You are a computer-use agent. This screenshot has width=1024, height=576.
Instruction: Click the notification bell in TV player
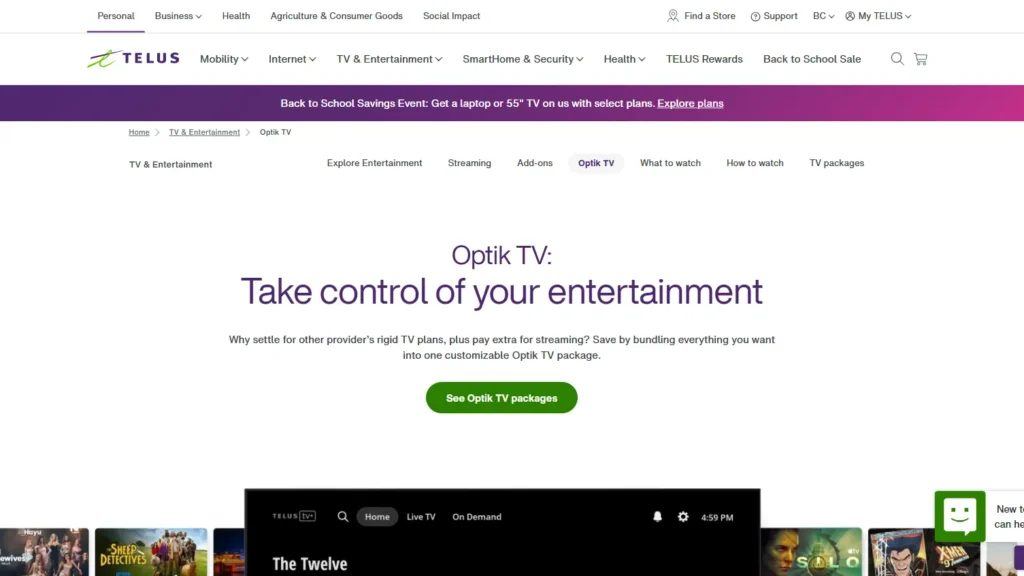click(658, 517)
